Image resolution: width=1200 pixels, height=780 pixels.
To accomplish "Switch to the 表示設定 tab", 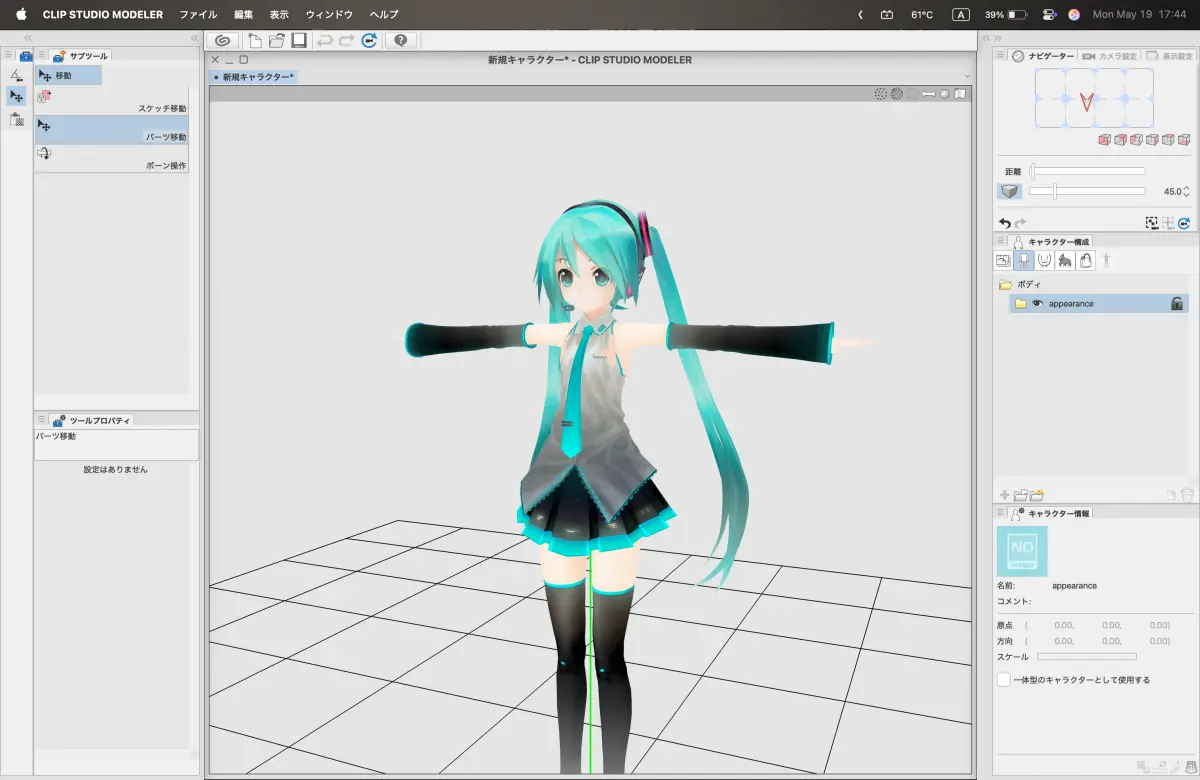I will point(1170,56).
